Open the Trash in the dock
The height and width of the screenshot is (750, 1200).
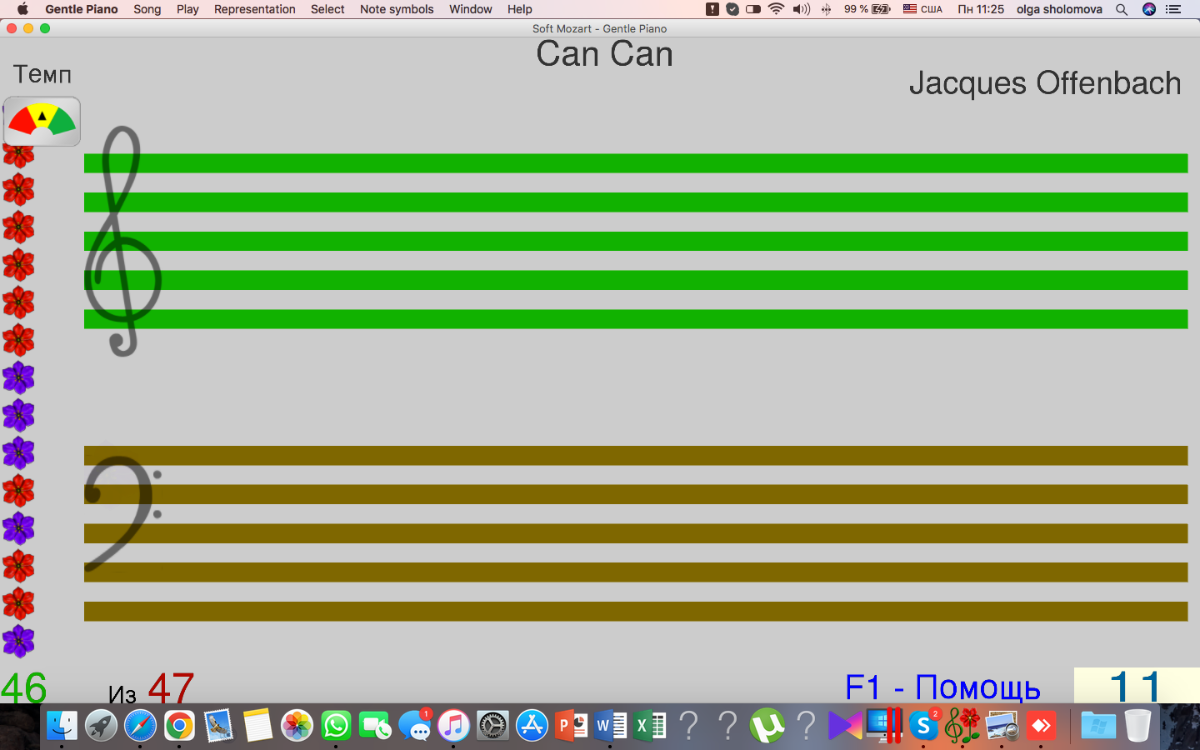1138,725
